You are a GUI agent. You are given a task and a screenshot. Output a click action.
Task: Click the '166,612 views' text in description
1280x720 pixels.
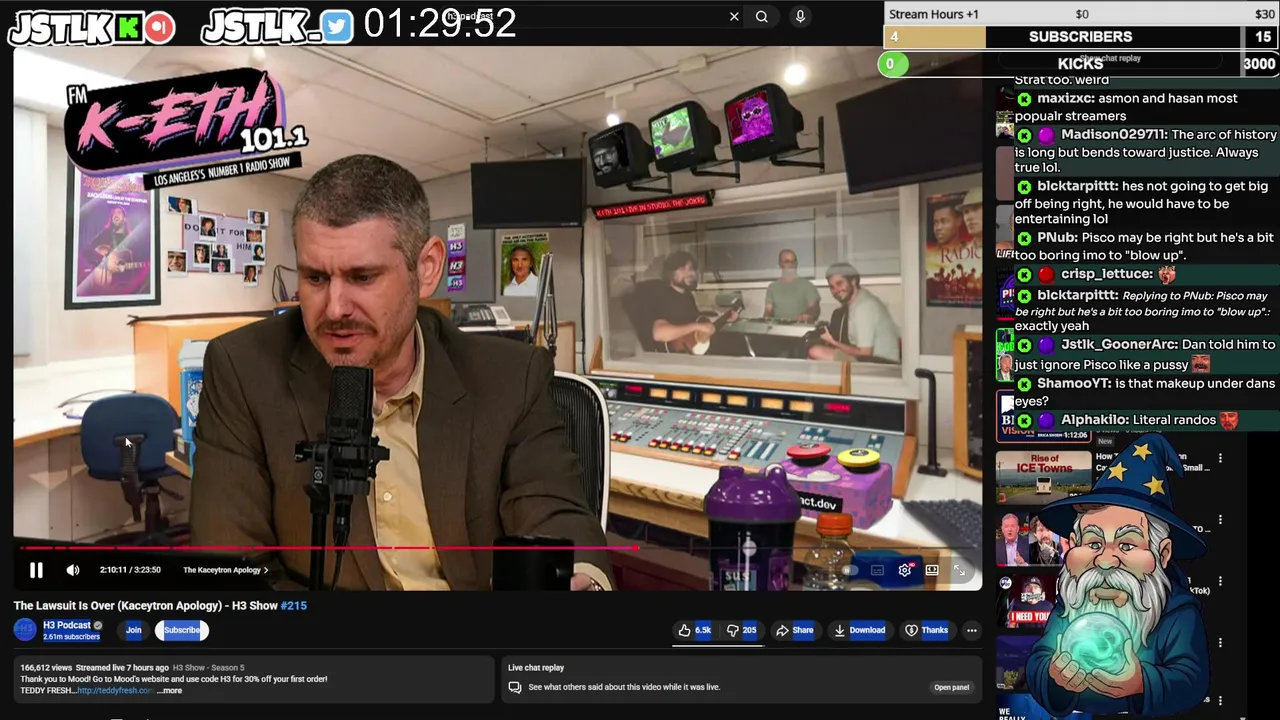point(44,667)
